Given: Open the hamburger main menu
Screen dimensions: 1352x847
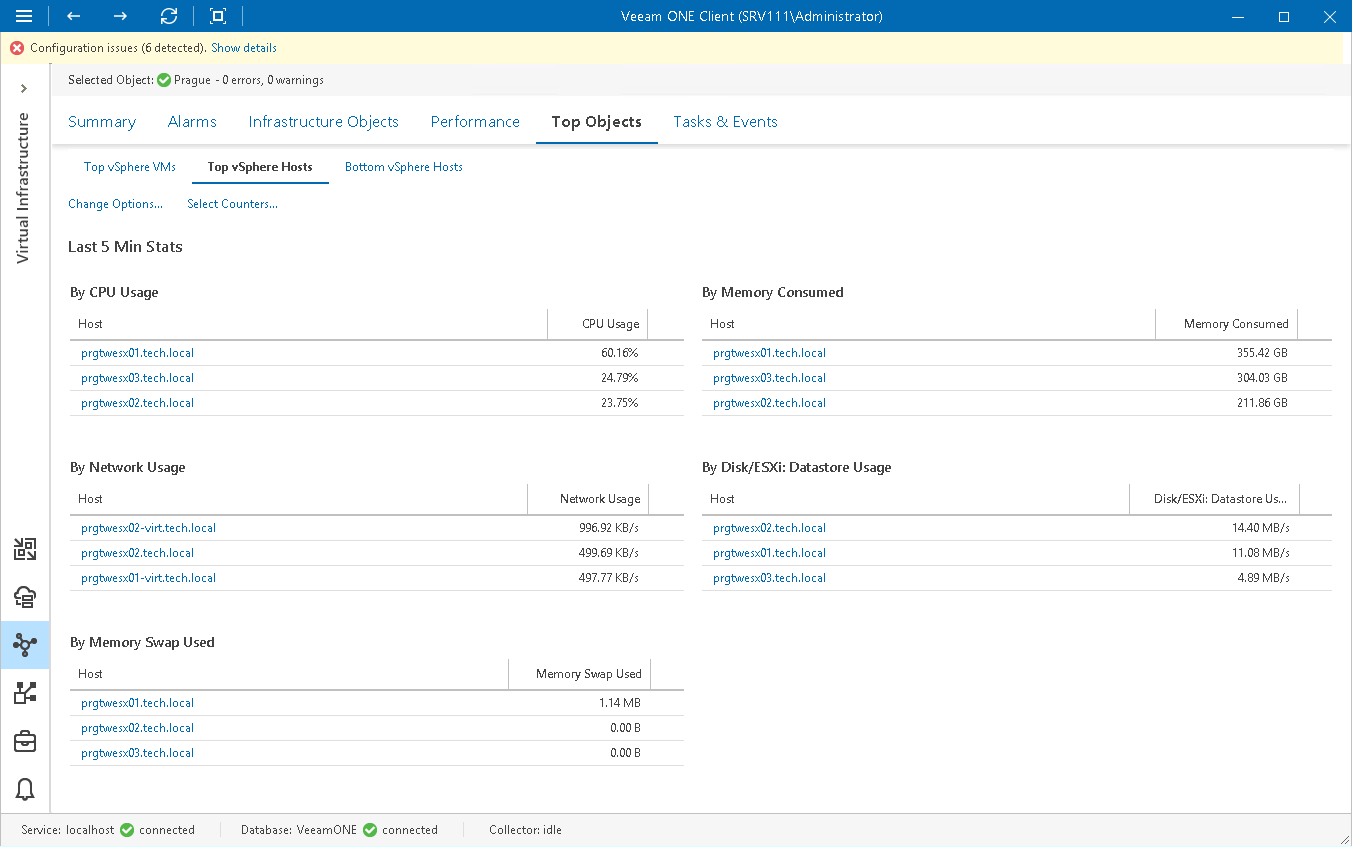Looking at the screenshot, I should coord(24,16).
